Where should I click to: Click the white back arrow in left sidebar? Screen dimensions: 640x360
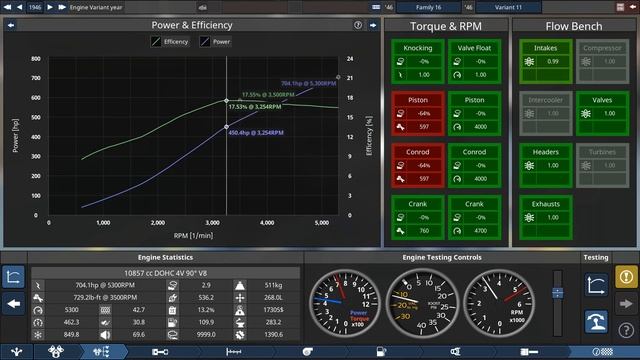coord(13,304)
